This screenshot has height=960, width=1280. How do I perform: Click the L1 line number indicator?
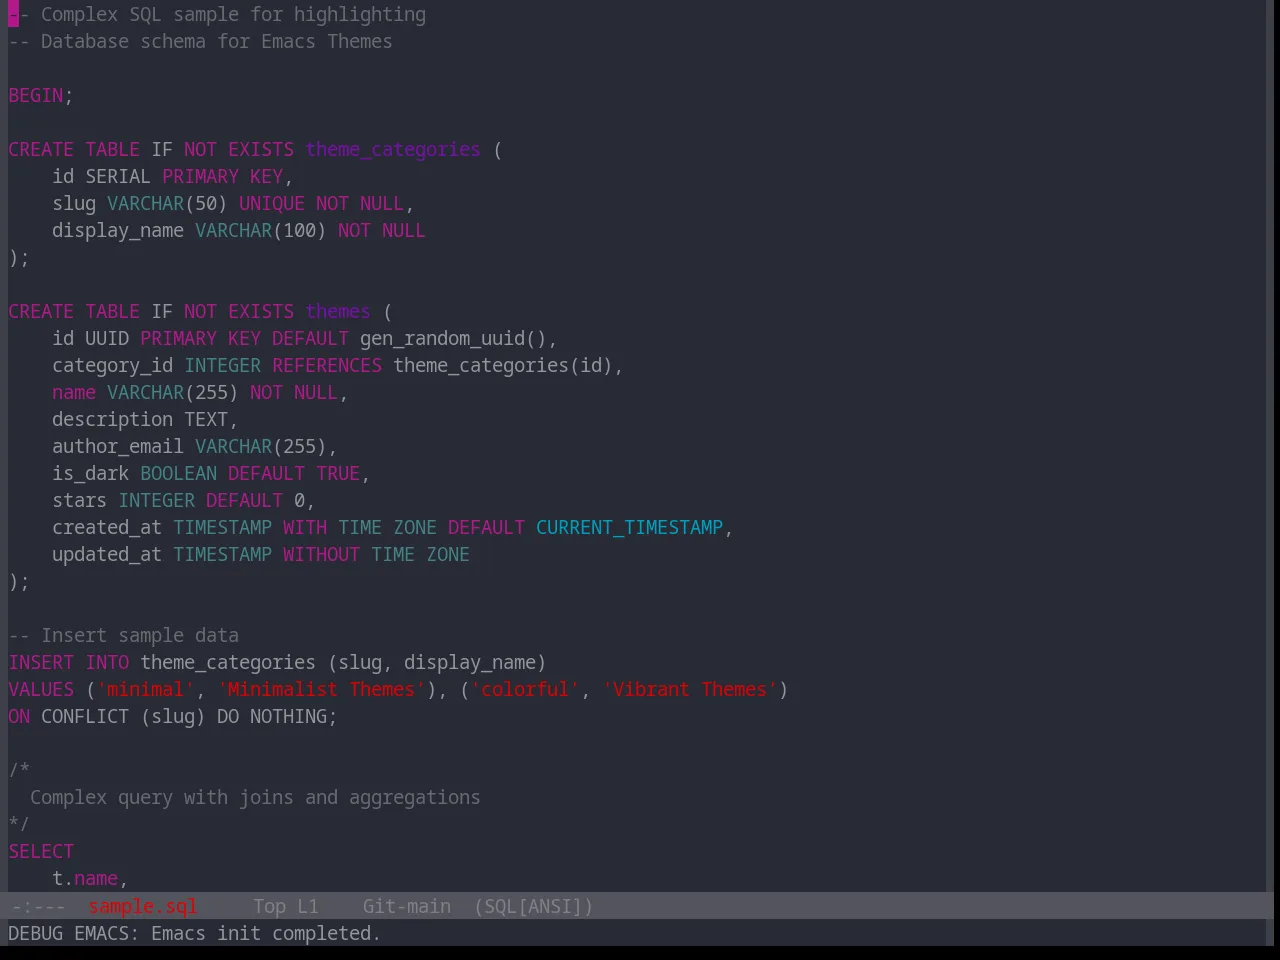(x=307, y=906)
